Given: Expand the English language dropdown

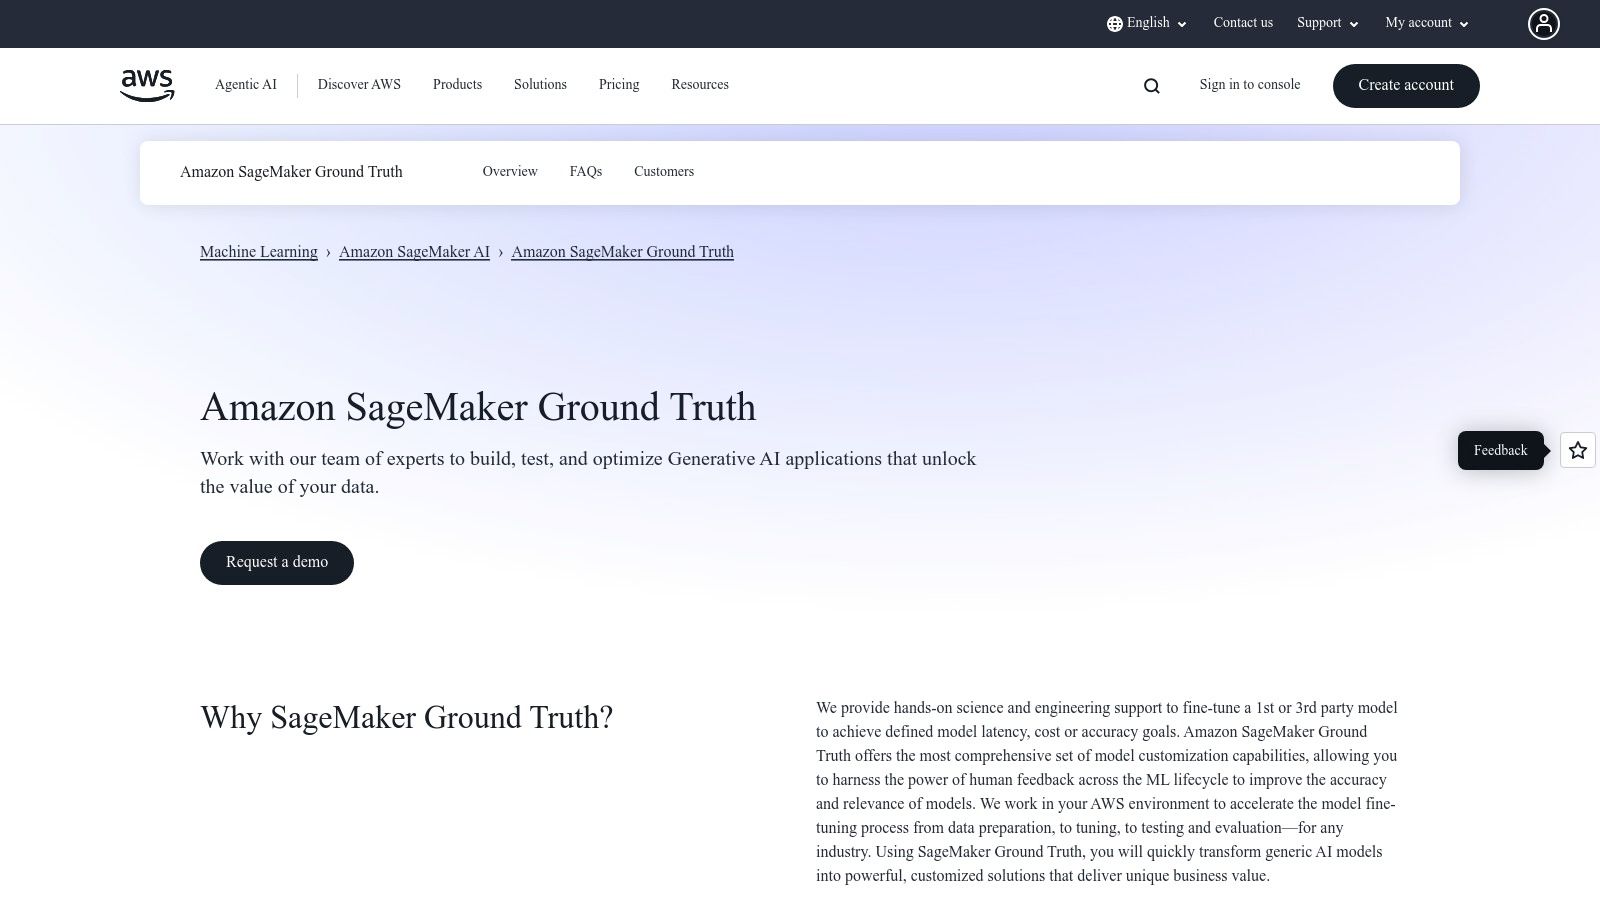Looking at the screenshot, I should [x=1147, y=23].
